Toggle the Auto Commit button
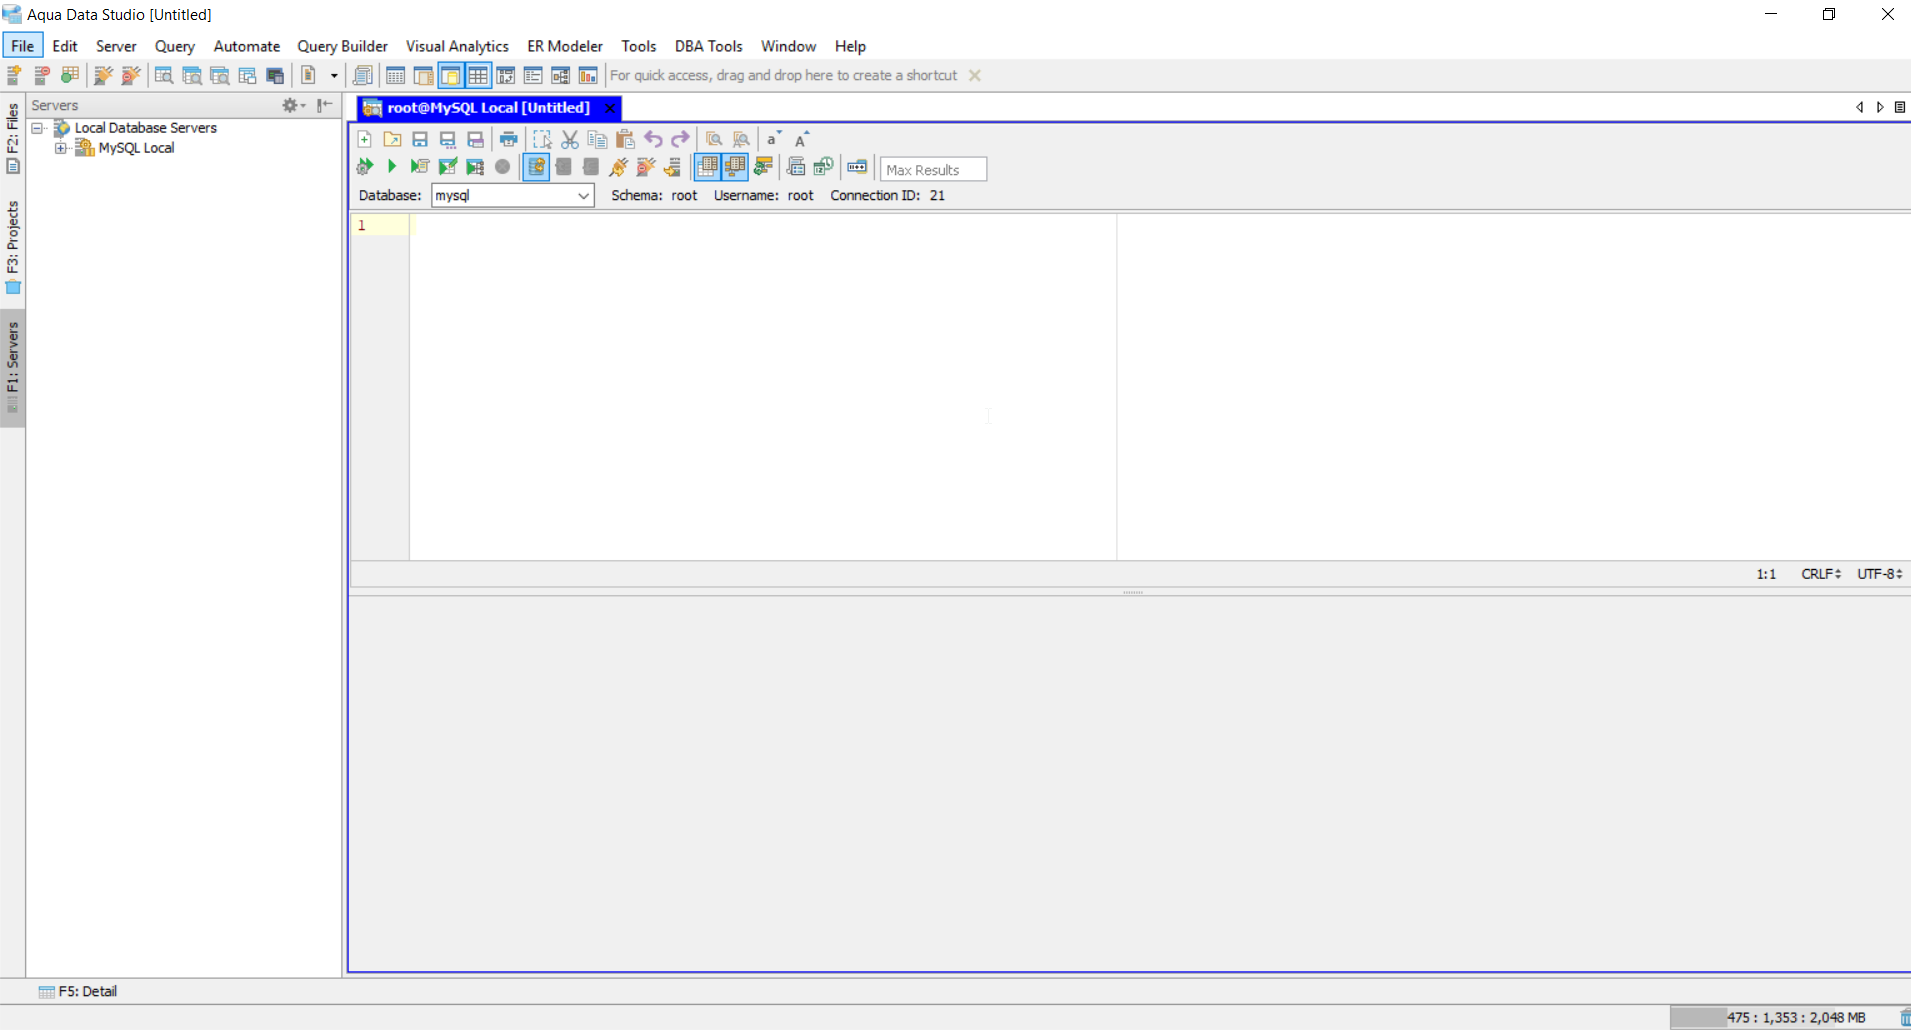 pos(536,167)
